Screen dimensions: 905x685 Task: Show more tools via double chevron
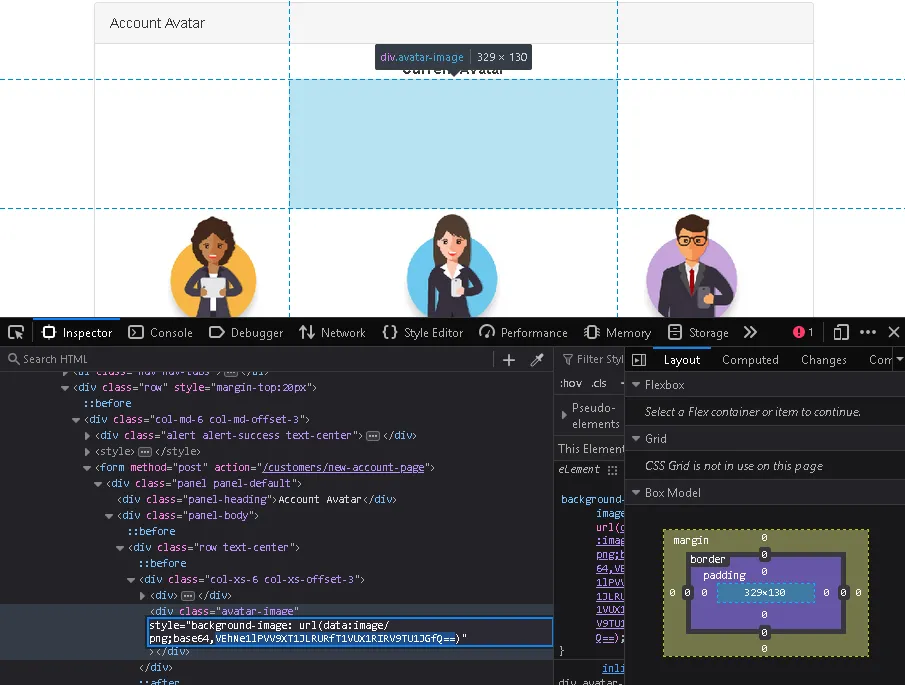(750, 333)
